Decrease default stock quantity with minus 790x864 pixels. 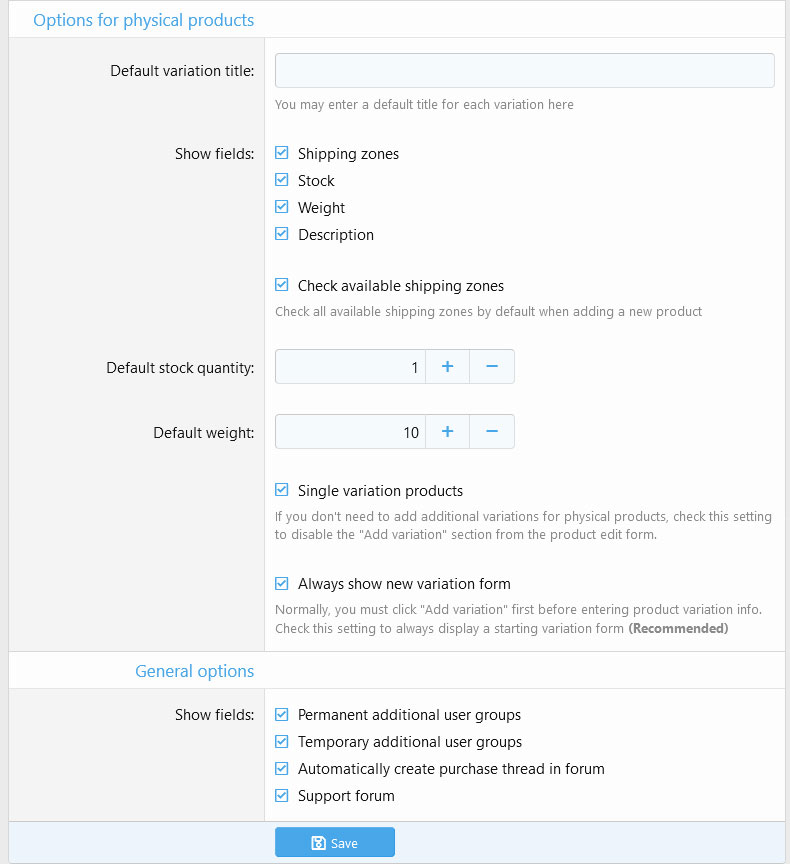pyautogui.click(x=492, y=367)
